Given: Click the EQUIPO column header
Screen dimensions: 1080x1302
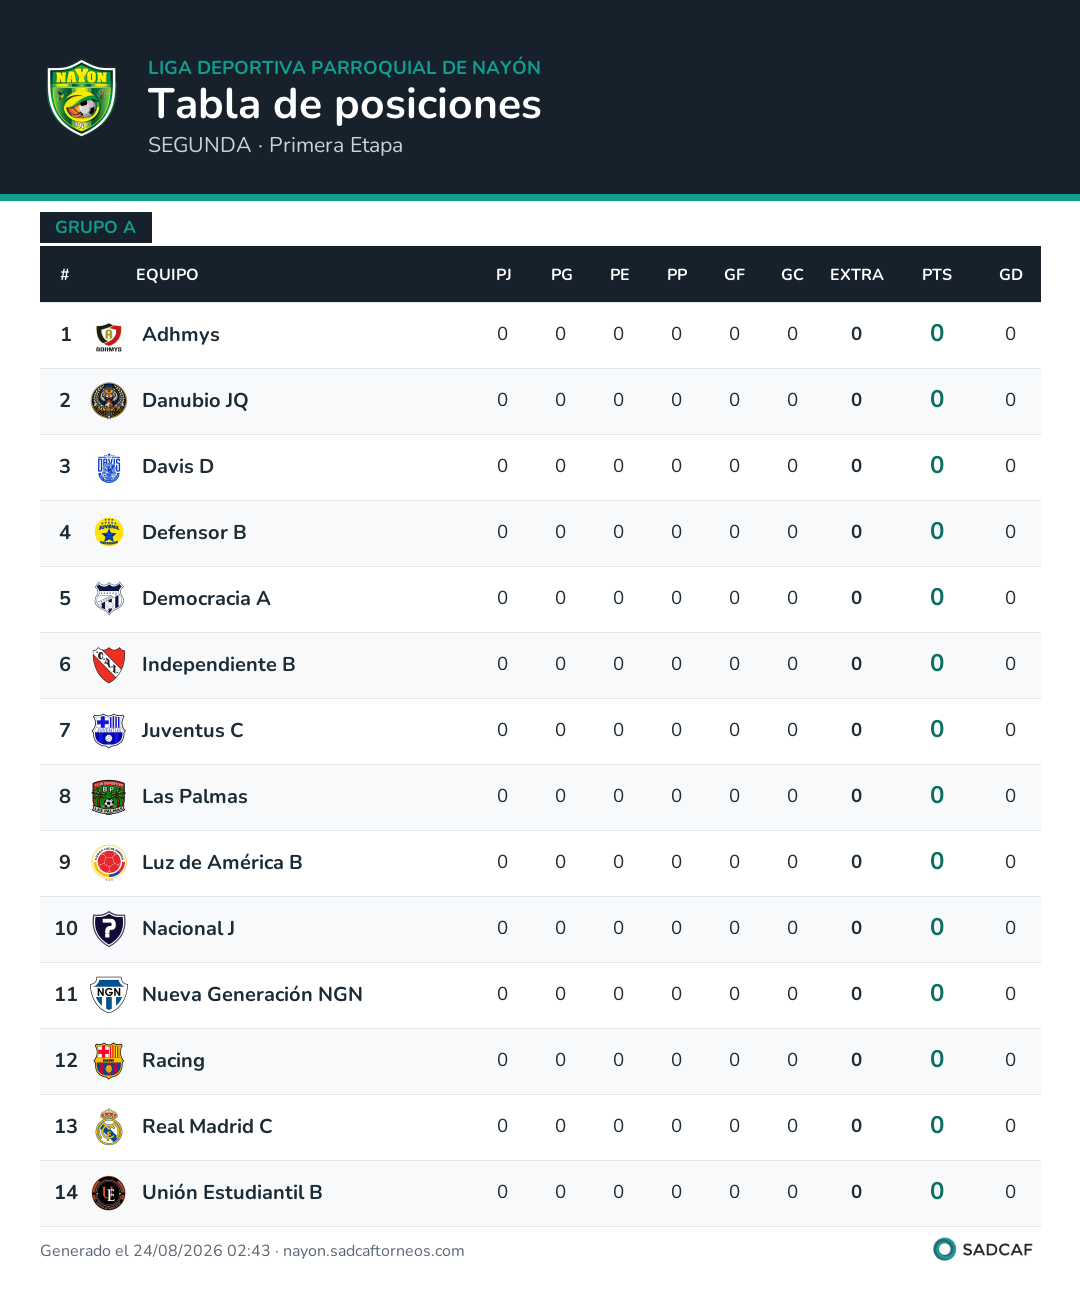Looking at the screenshot, I should 167,275.
